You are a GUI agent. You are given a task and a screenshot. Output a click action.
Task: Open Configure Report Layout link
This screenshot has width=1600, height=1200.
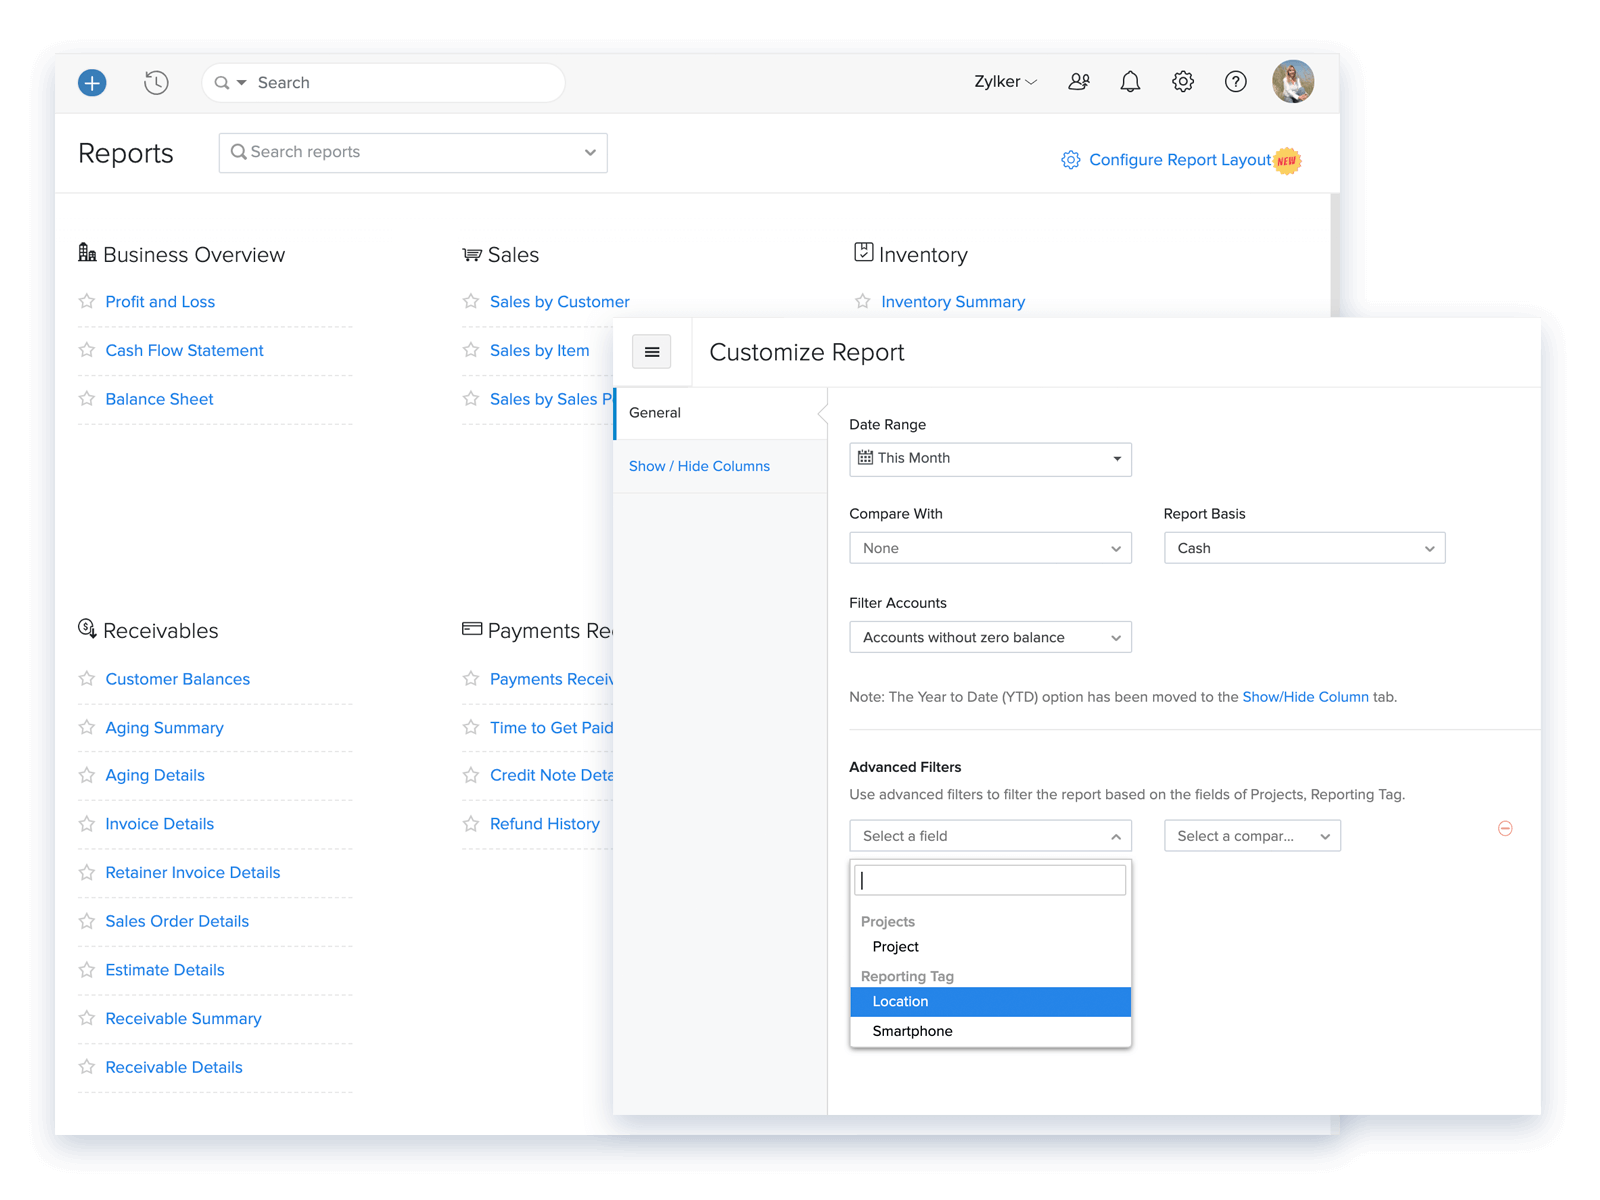pyautogui.click(x=1179, y=160)
